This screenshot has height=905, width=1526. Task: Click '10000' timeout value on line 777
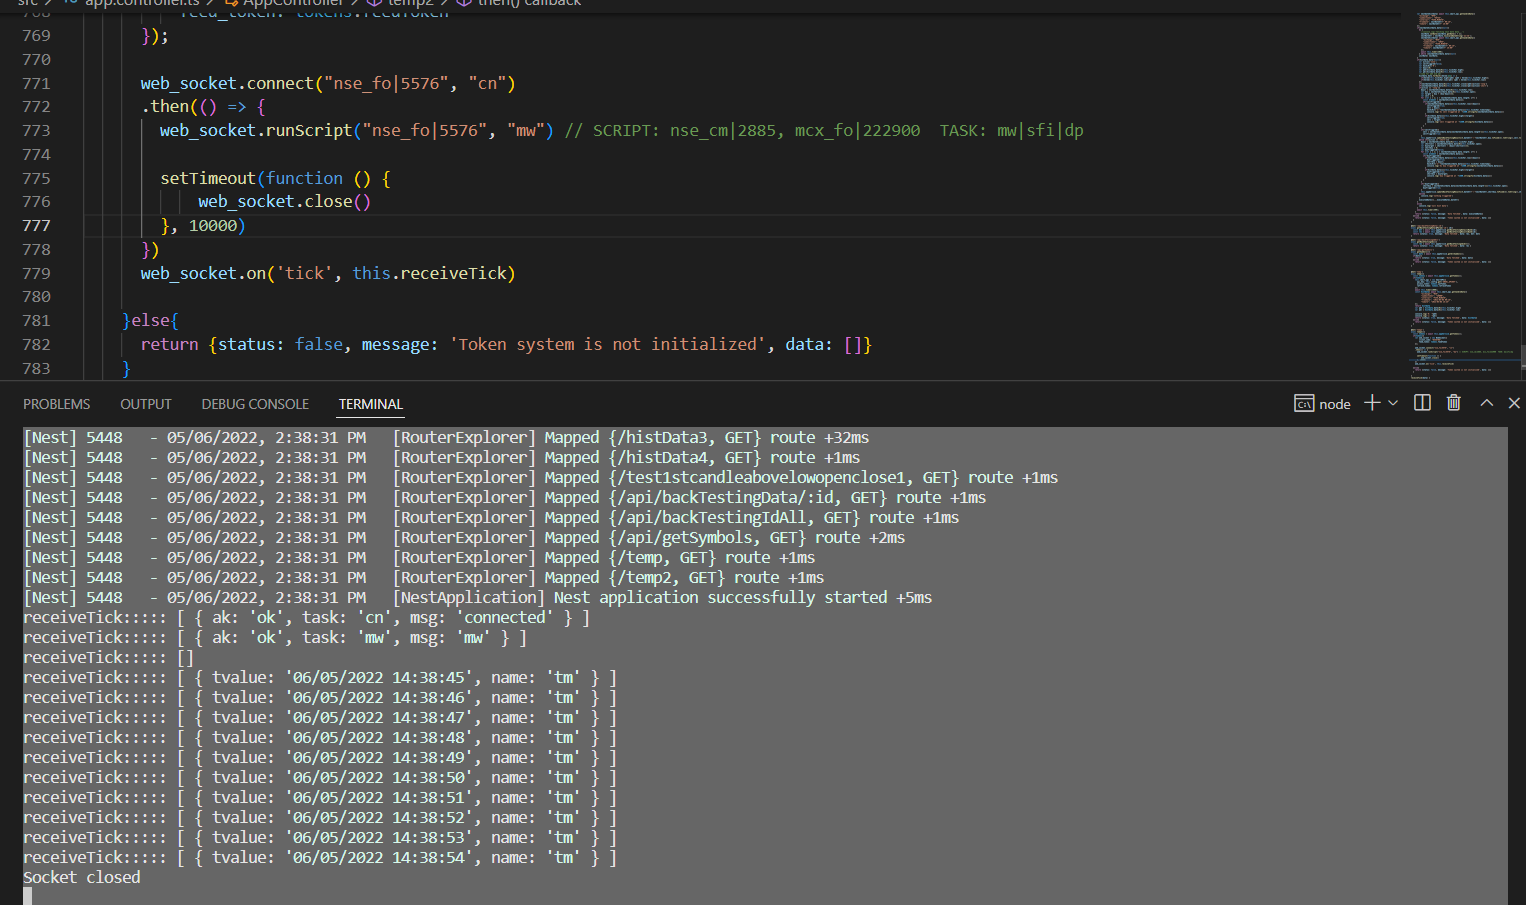point(213,226)
